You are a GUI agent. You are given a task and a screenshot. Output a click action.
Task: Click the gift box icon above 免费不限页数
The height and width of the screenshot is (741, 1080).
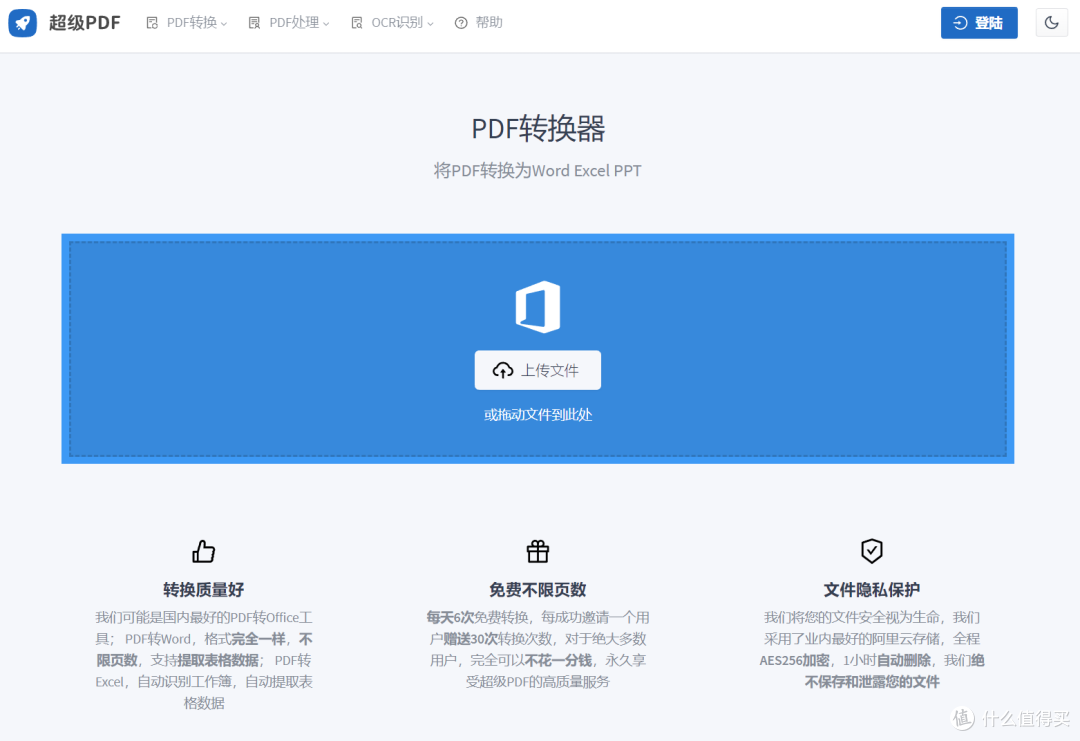(x=538, y=551)
